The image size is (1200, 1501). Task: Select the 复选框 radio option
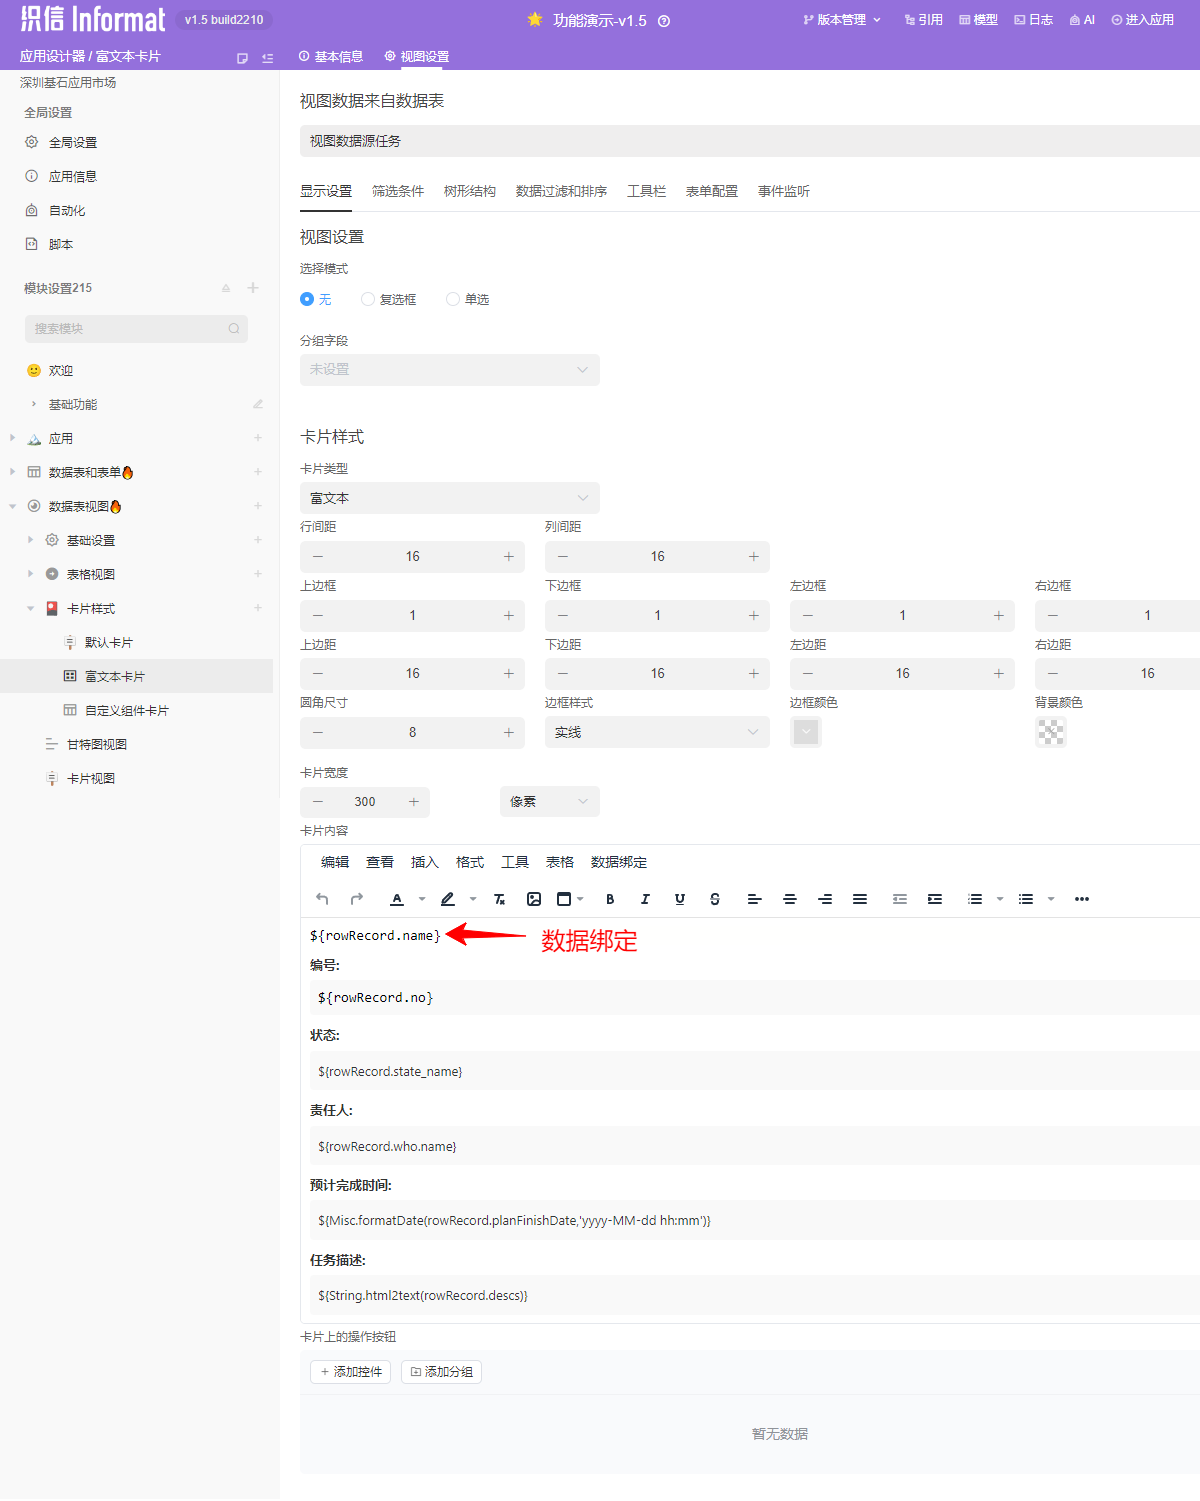pos(368,299)
